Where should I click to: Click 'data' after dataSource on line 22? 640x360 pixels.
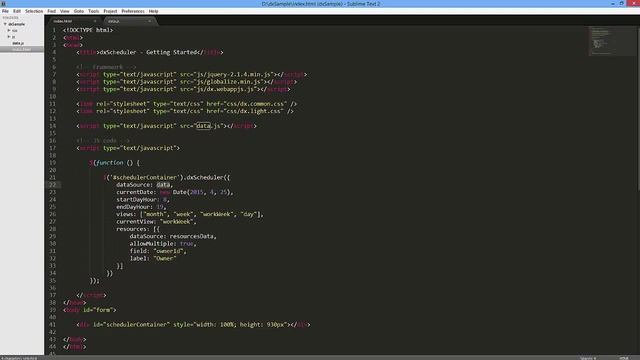(x=163, y=185)
